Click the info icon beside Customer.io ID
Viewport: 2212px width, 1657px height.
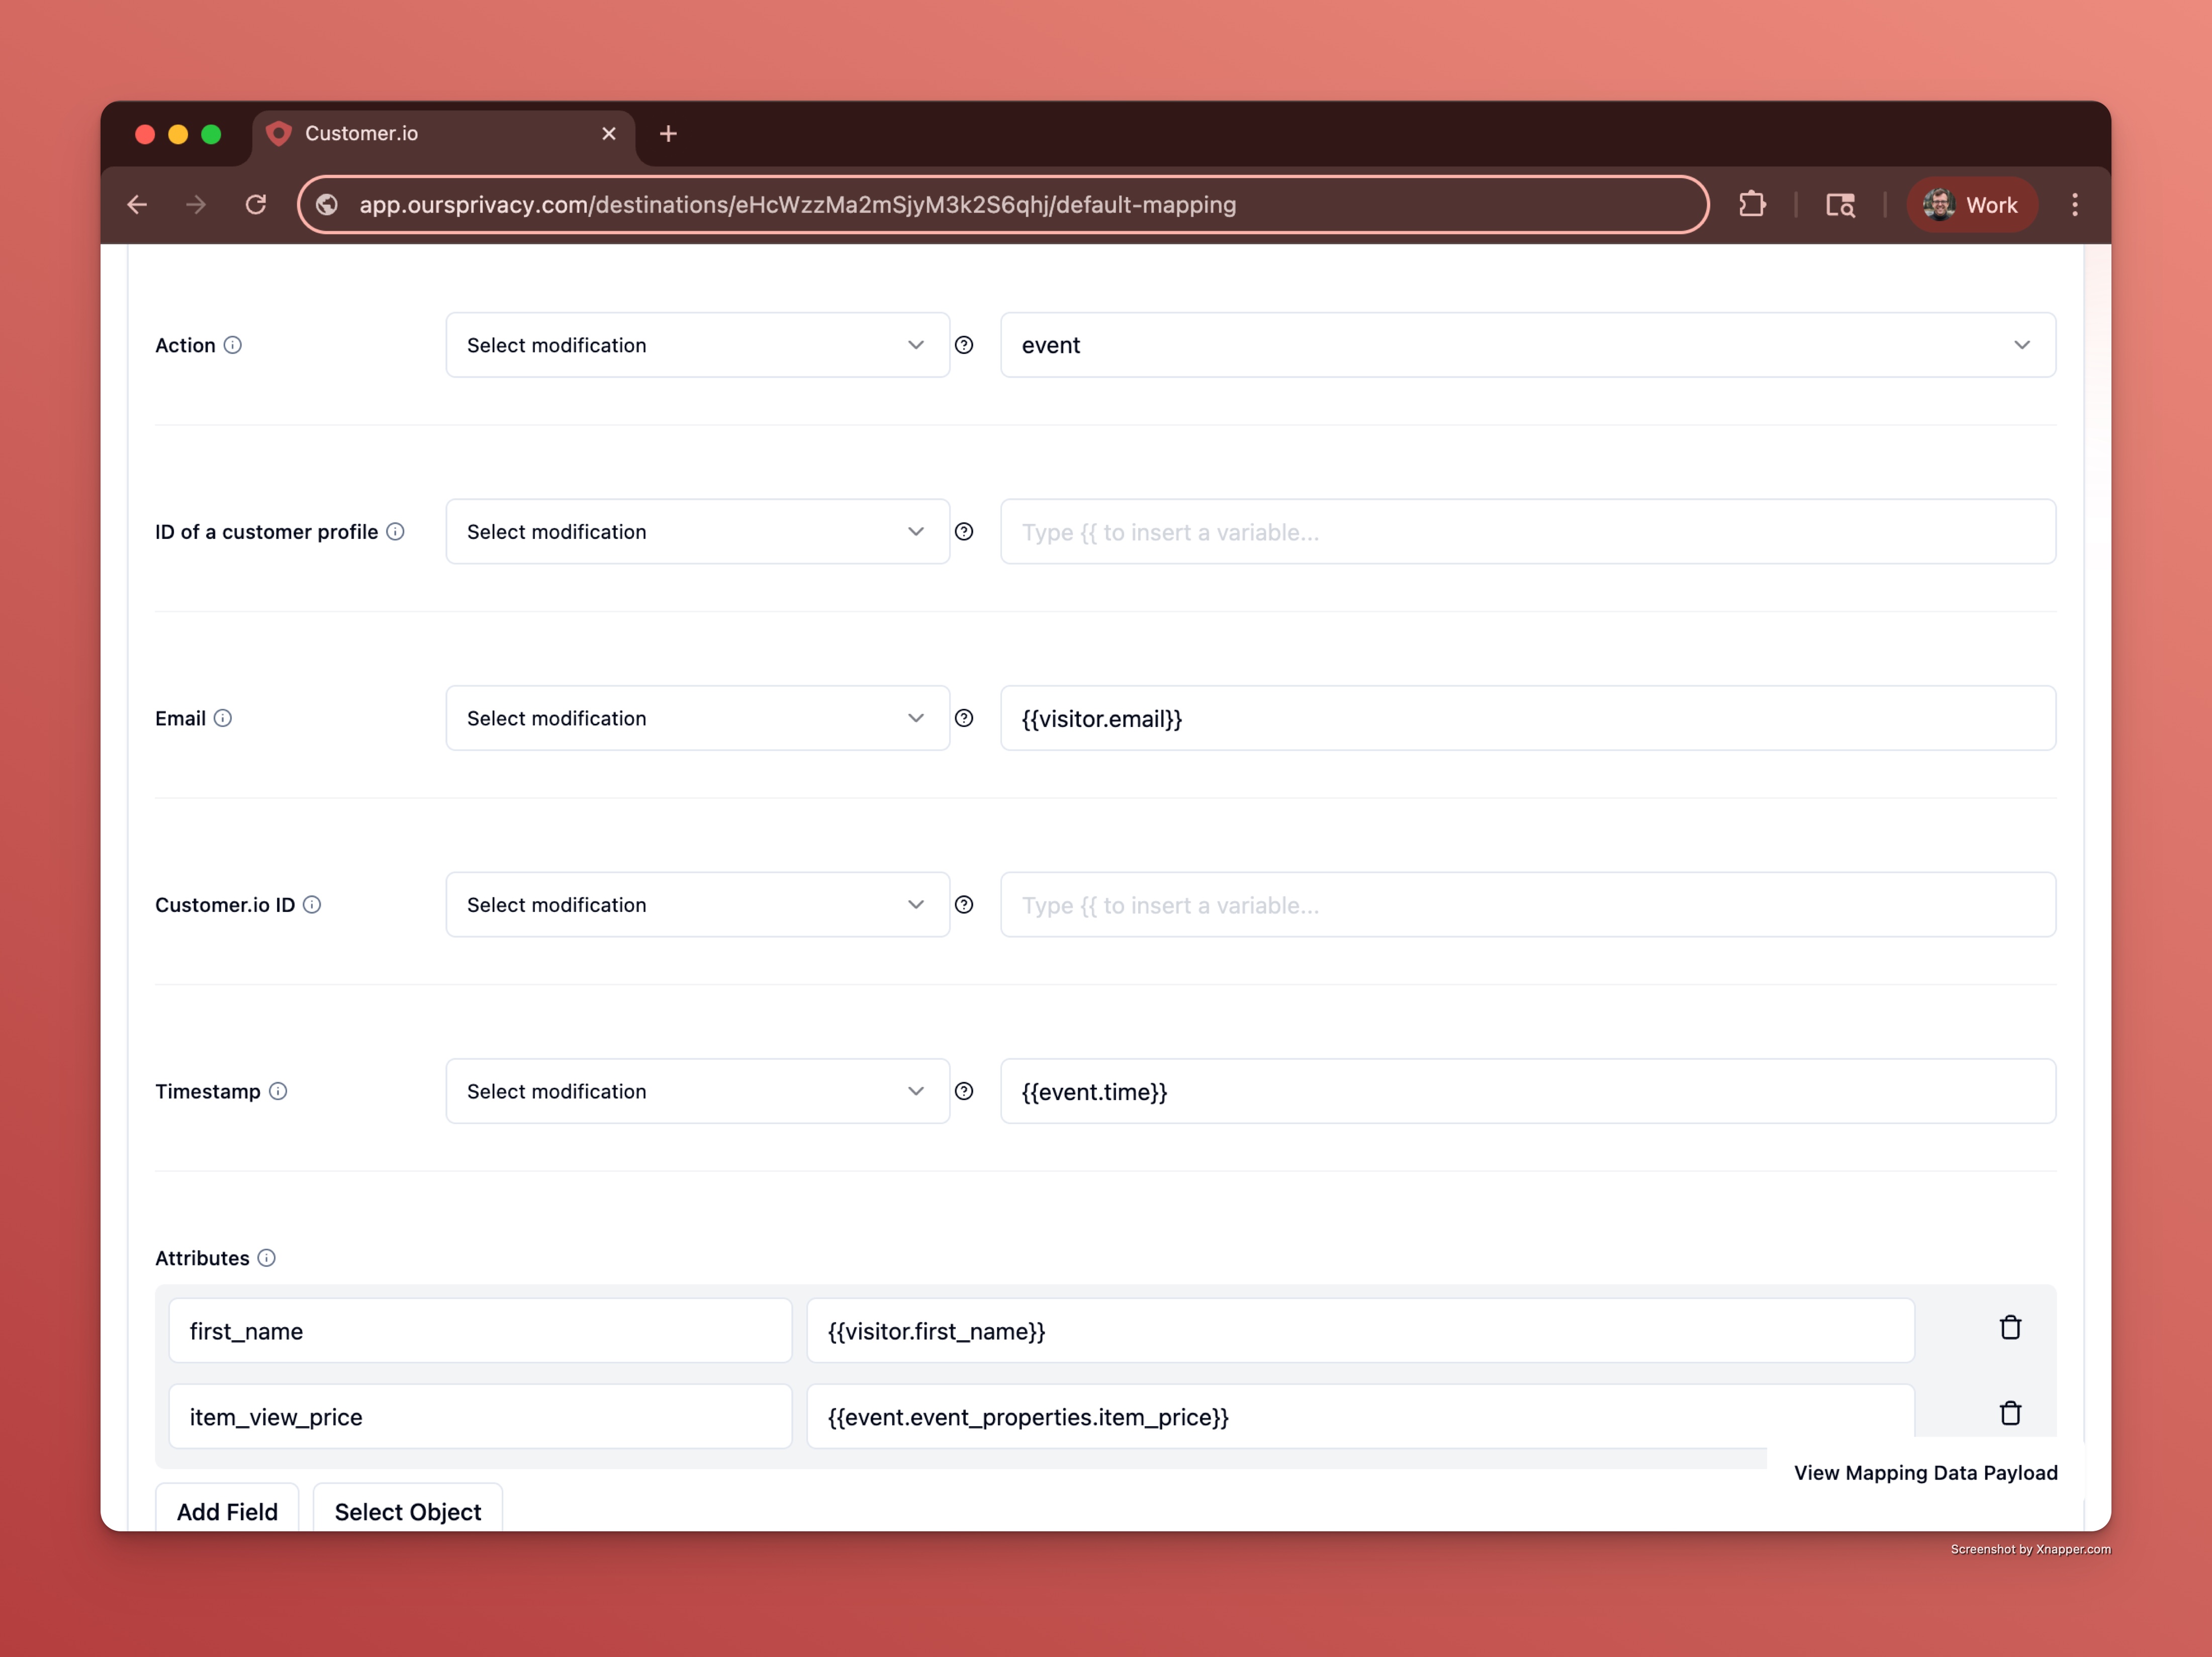point(312,905)
